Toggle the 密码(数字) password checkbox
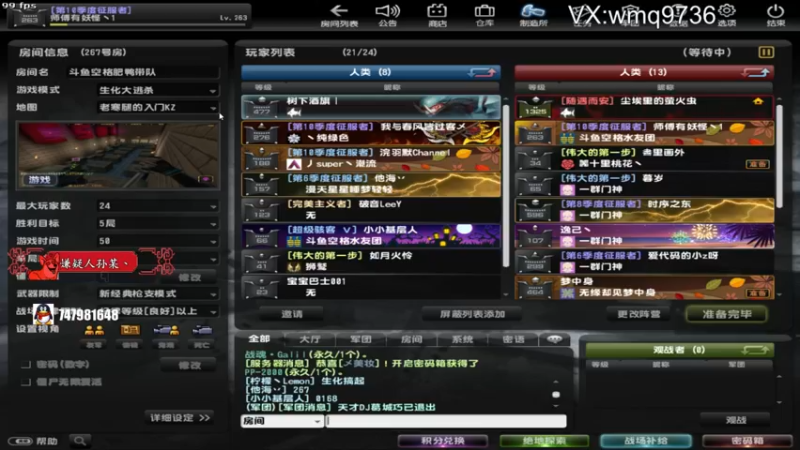The height and width of the screenshot is (450, 800). point(26,364)
